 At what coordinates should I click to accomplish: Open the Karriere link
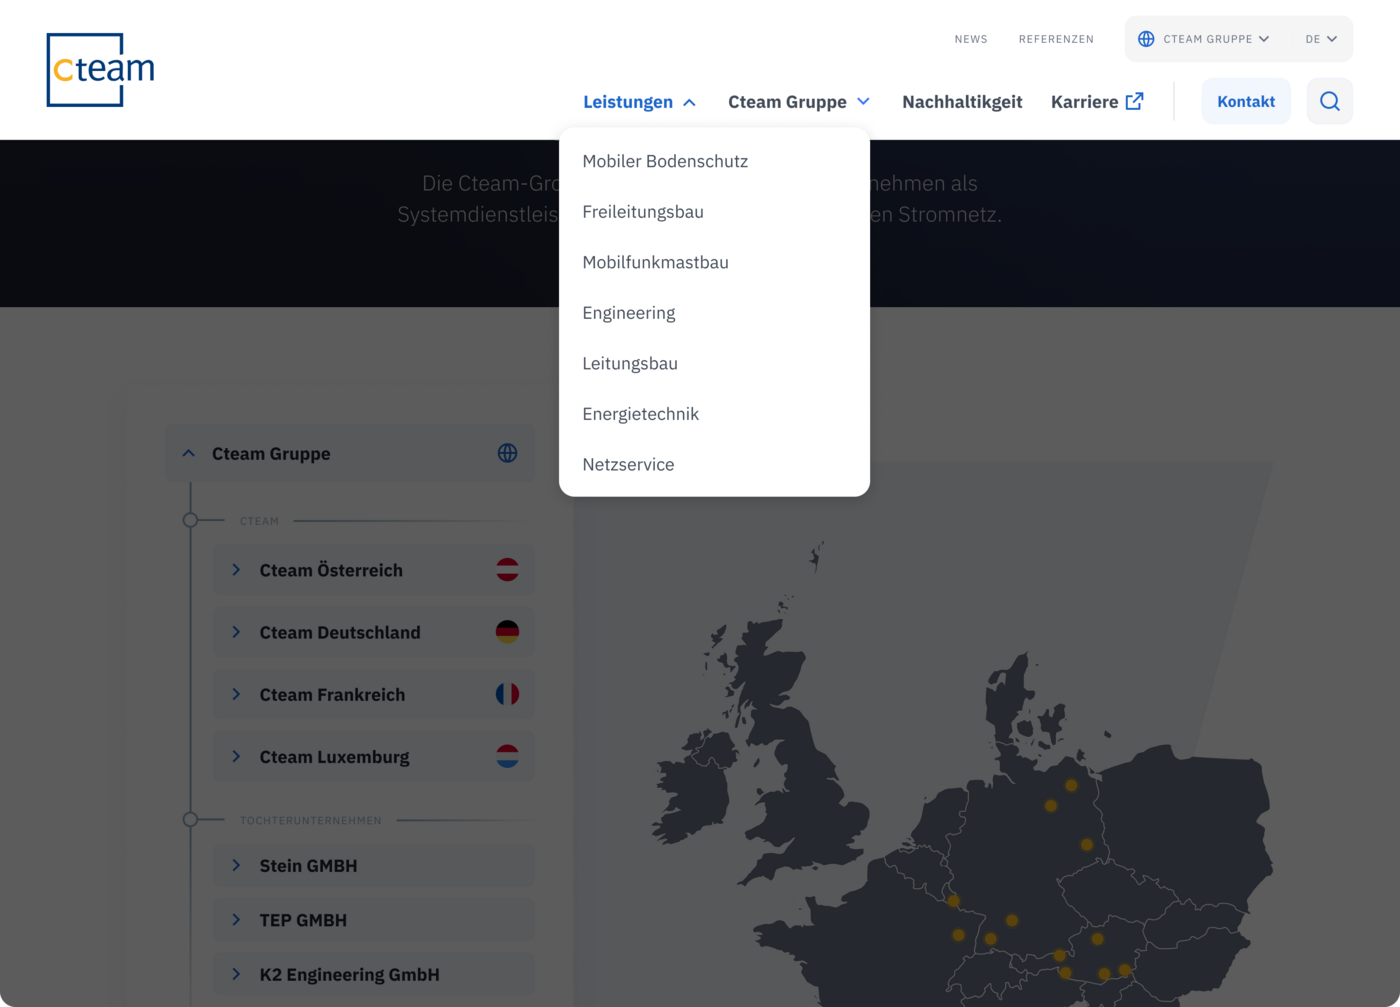click(x=1097, y=102)
